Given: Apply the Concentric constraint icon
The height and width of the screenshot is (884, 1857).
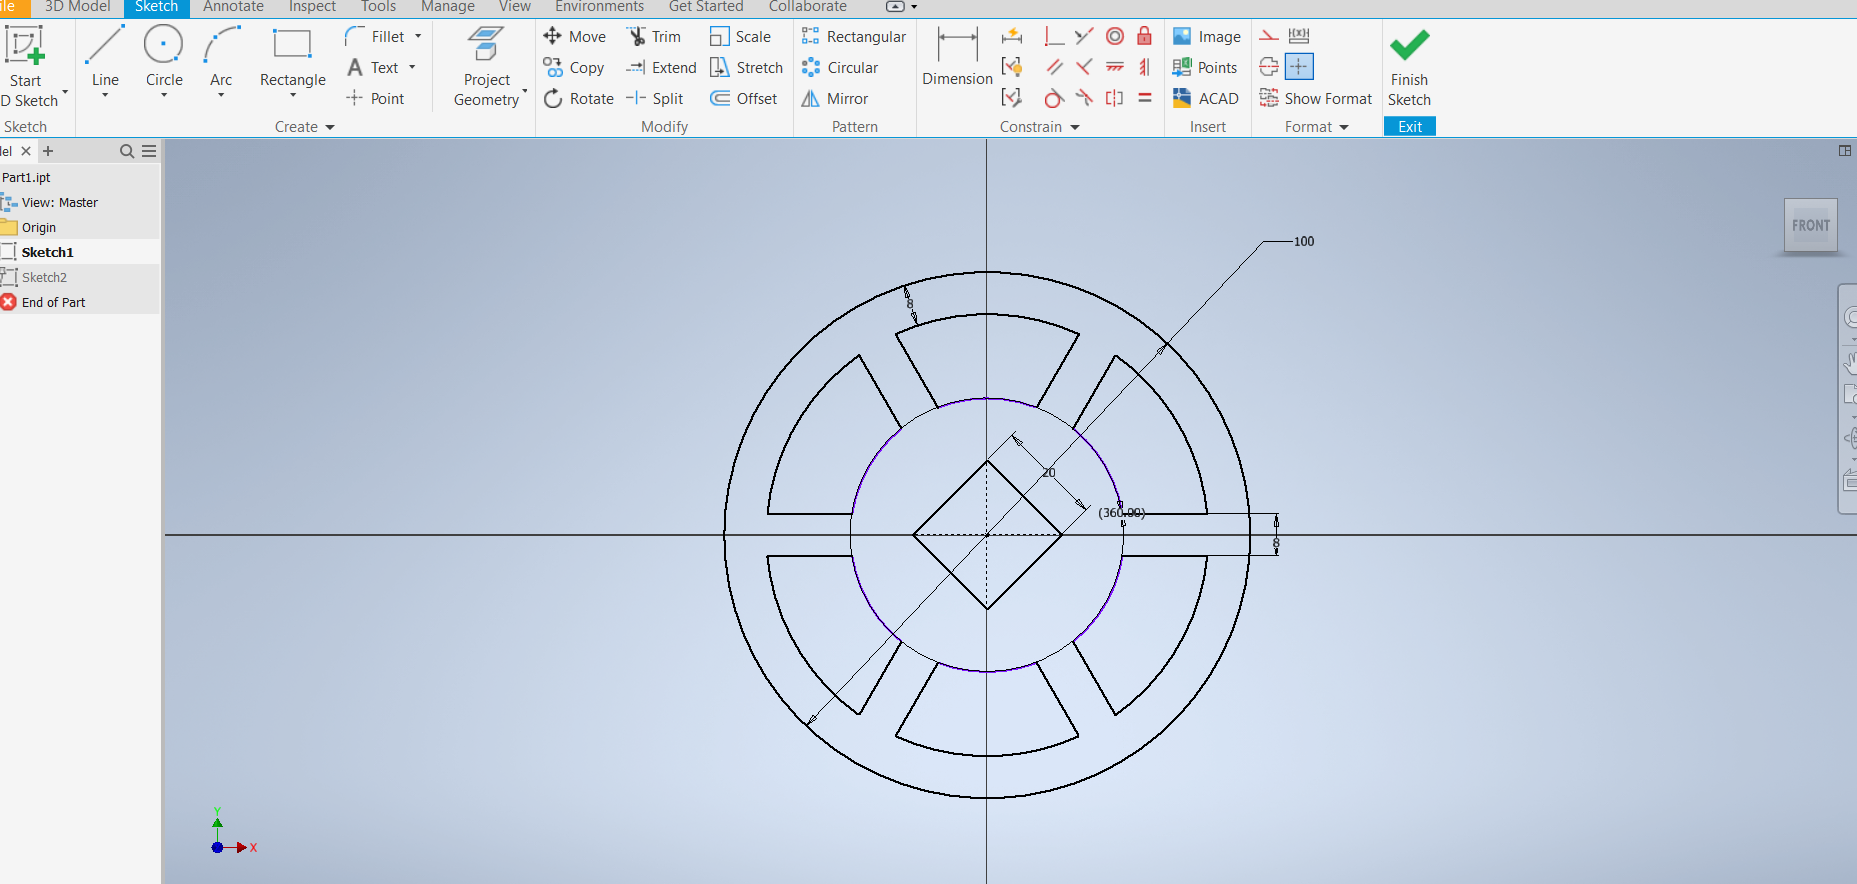Looking at the screenshot, I should (1115, 37).
